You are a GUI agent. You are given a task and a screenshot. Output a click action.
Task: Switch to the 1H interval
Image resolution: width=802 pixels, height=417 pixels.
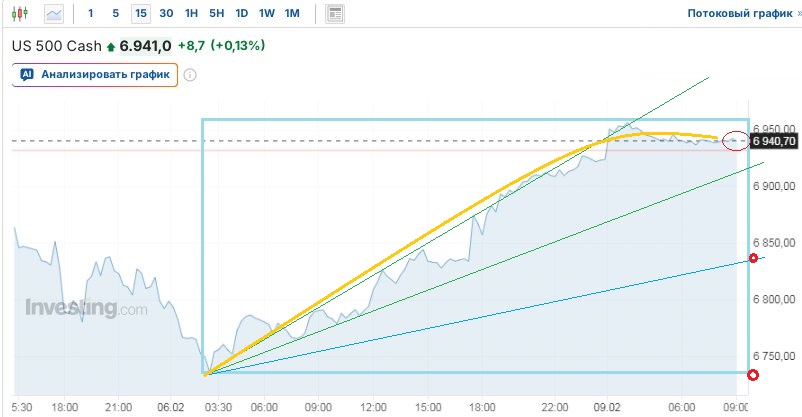[x=191, y=14]
